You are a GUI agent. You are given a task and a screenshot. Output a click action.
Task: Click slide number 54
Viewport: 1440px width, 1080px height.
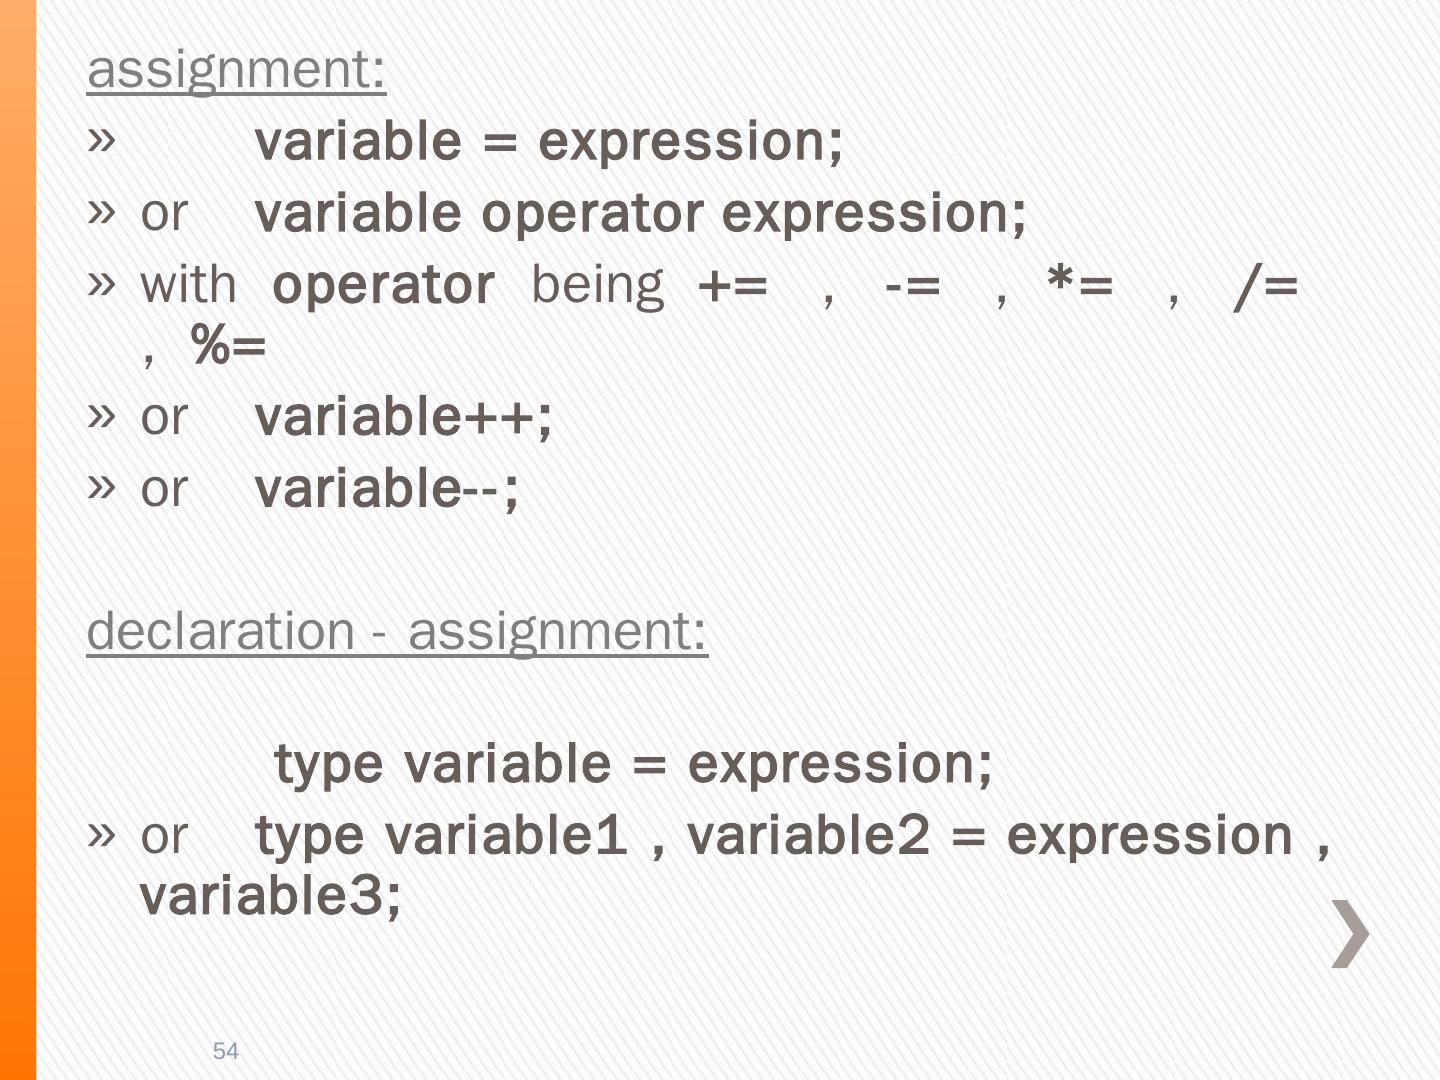coord(226,1051)
